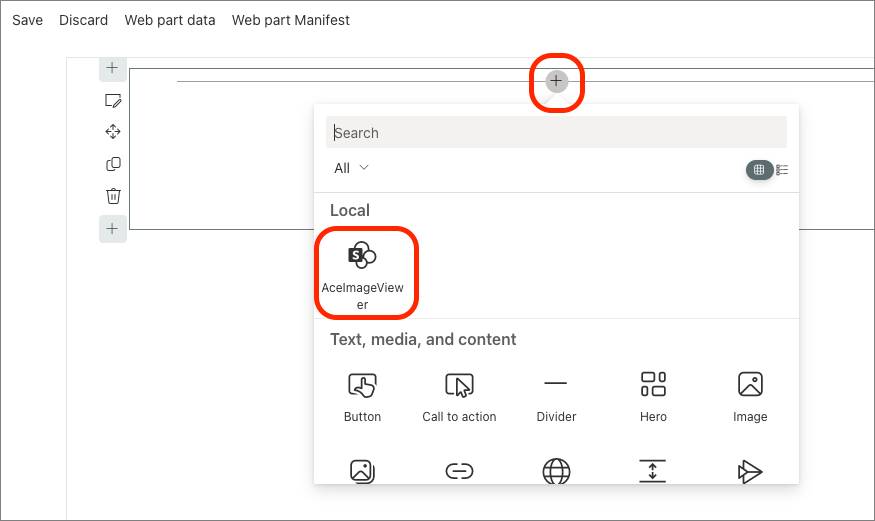The image size is (875, 521).
Task: Insert the Image web part
Action: [x=750, y=398]
